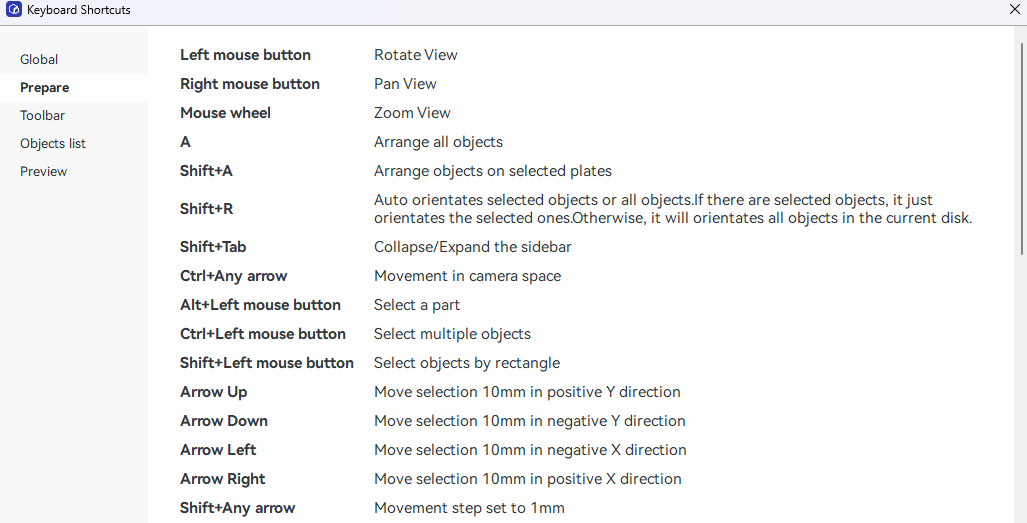The width and height of the screenshot is (1027, 523).
Task: Click the app logo in the title bar
Action: point(14,10)
